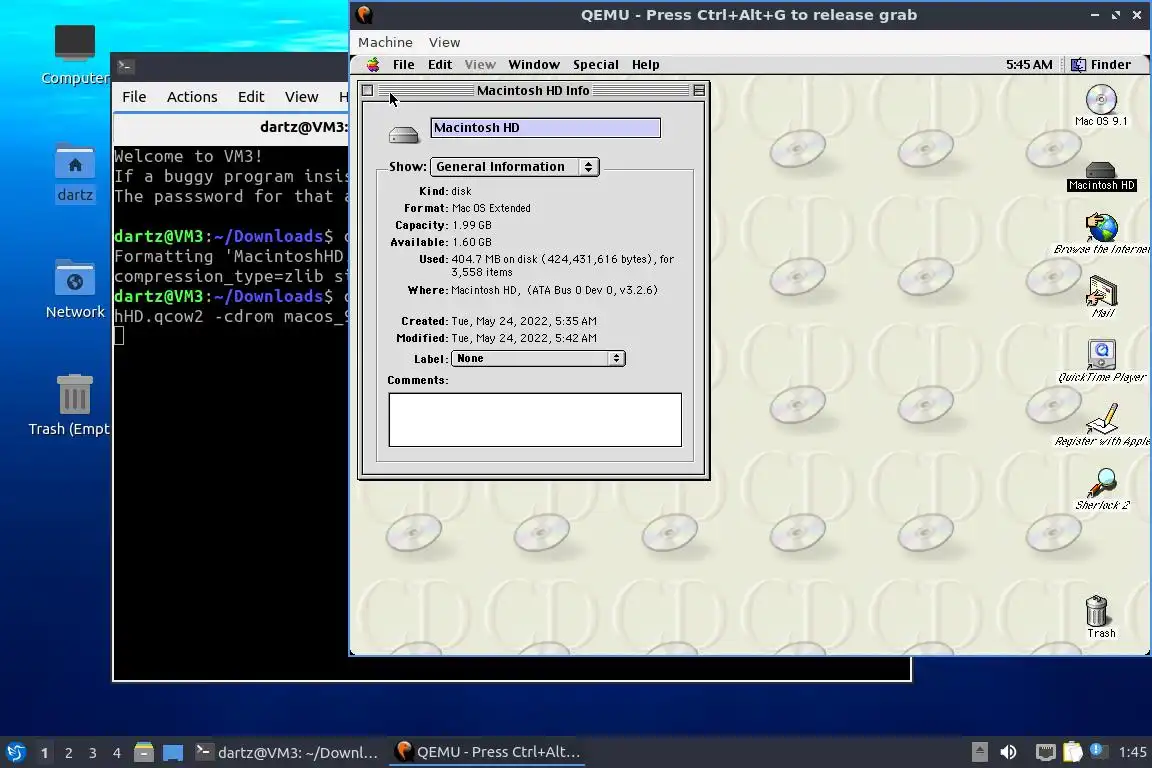1152x768 pixels.
Task: Click the show desktop taskbar icon
Action: [173, 752]
